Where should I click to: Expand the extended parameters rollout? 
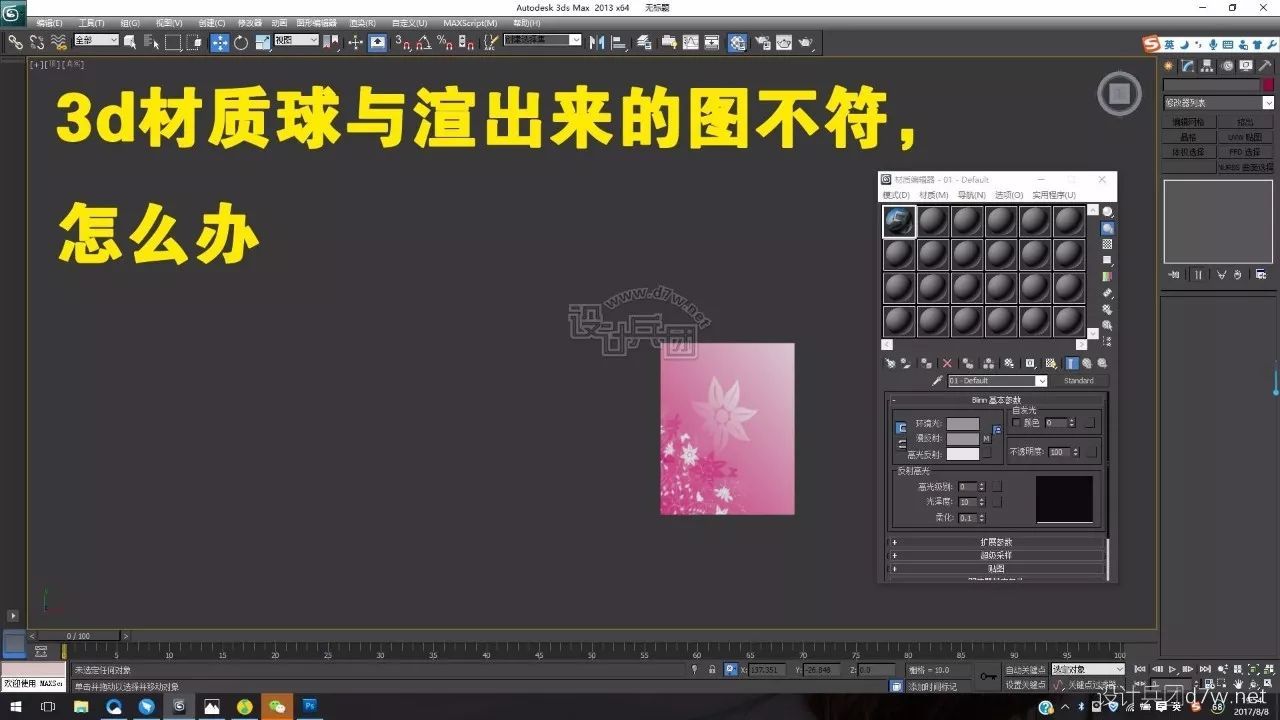click(x=997, y=542)
